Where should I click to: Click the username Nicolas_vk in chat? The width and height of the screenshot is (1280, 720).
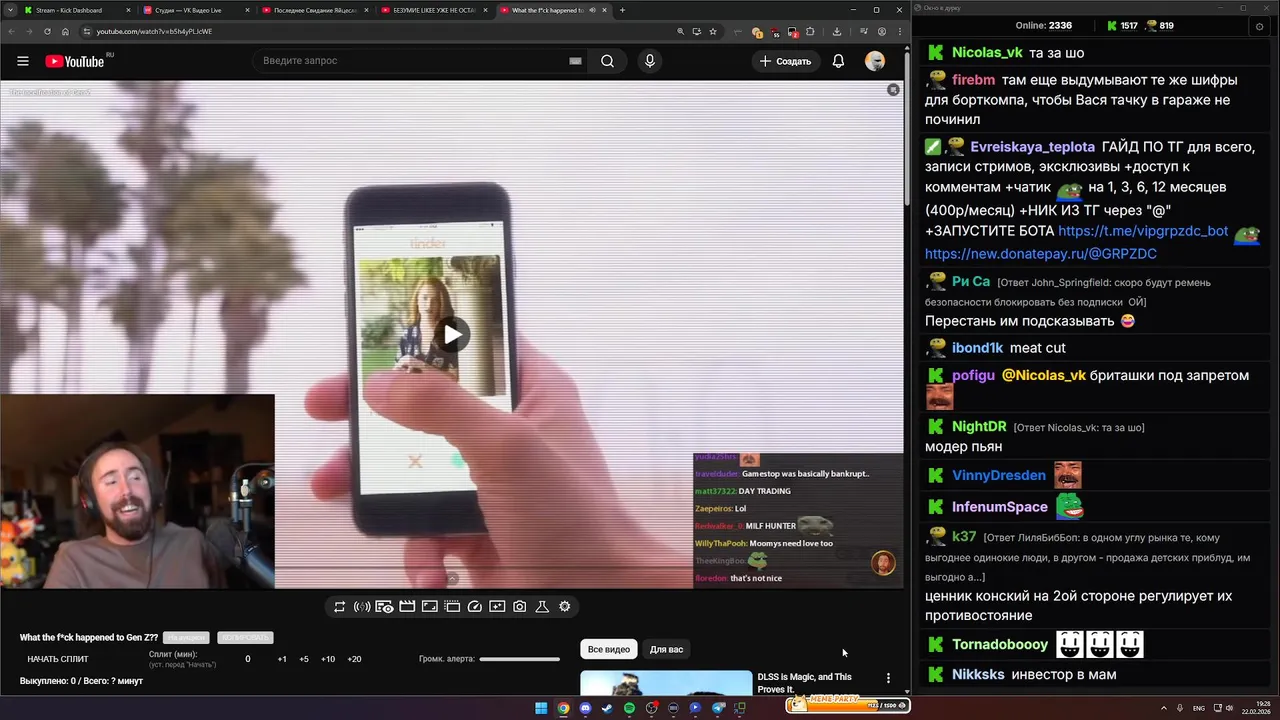[987, 53]
